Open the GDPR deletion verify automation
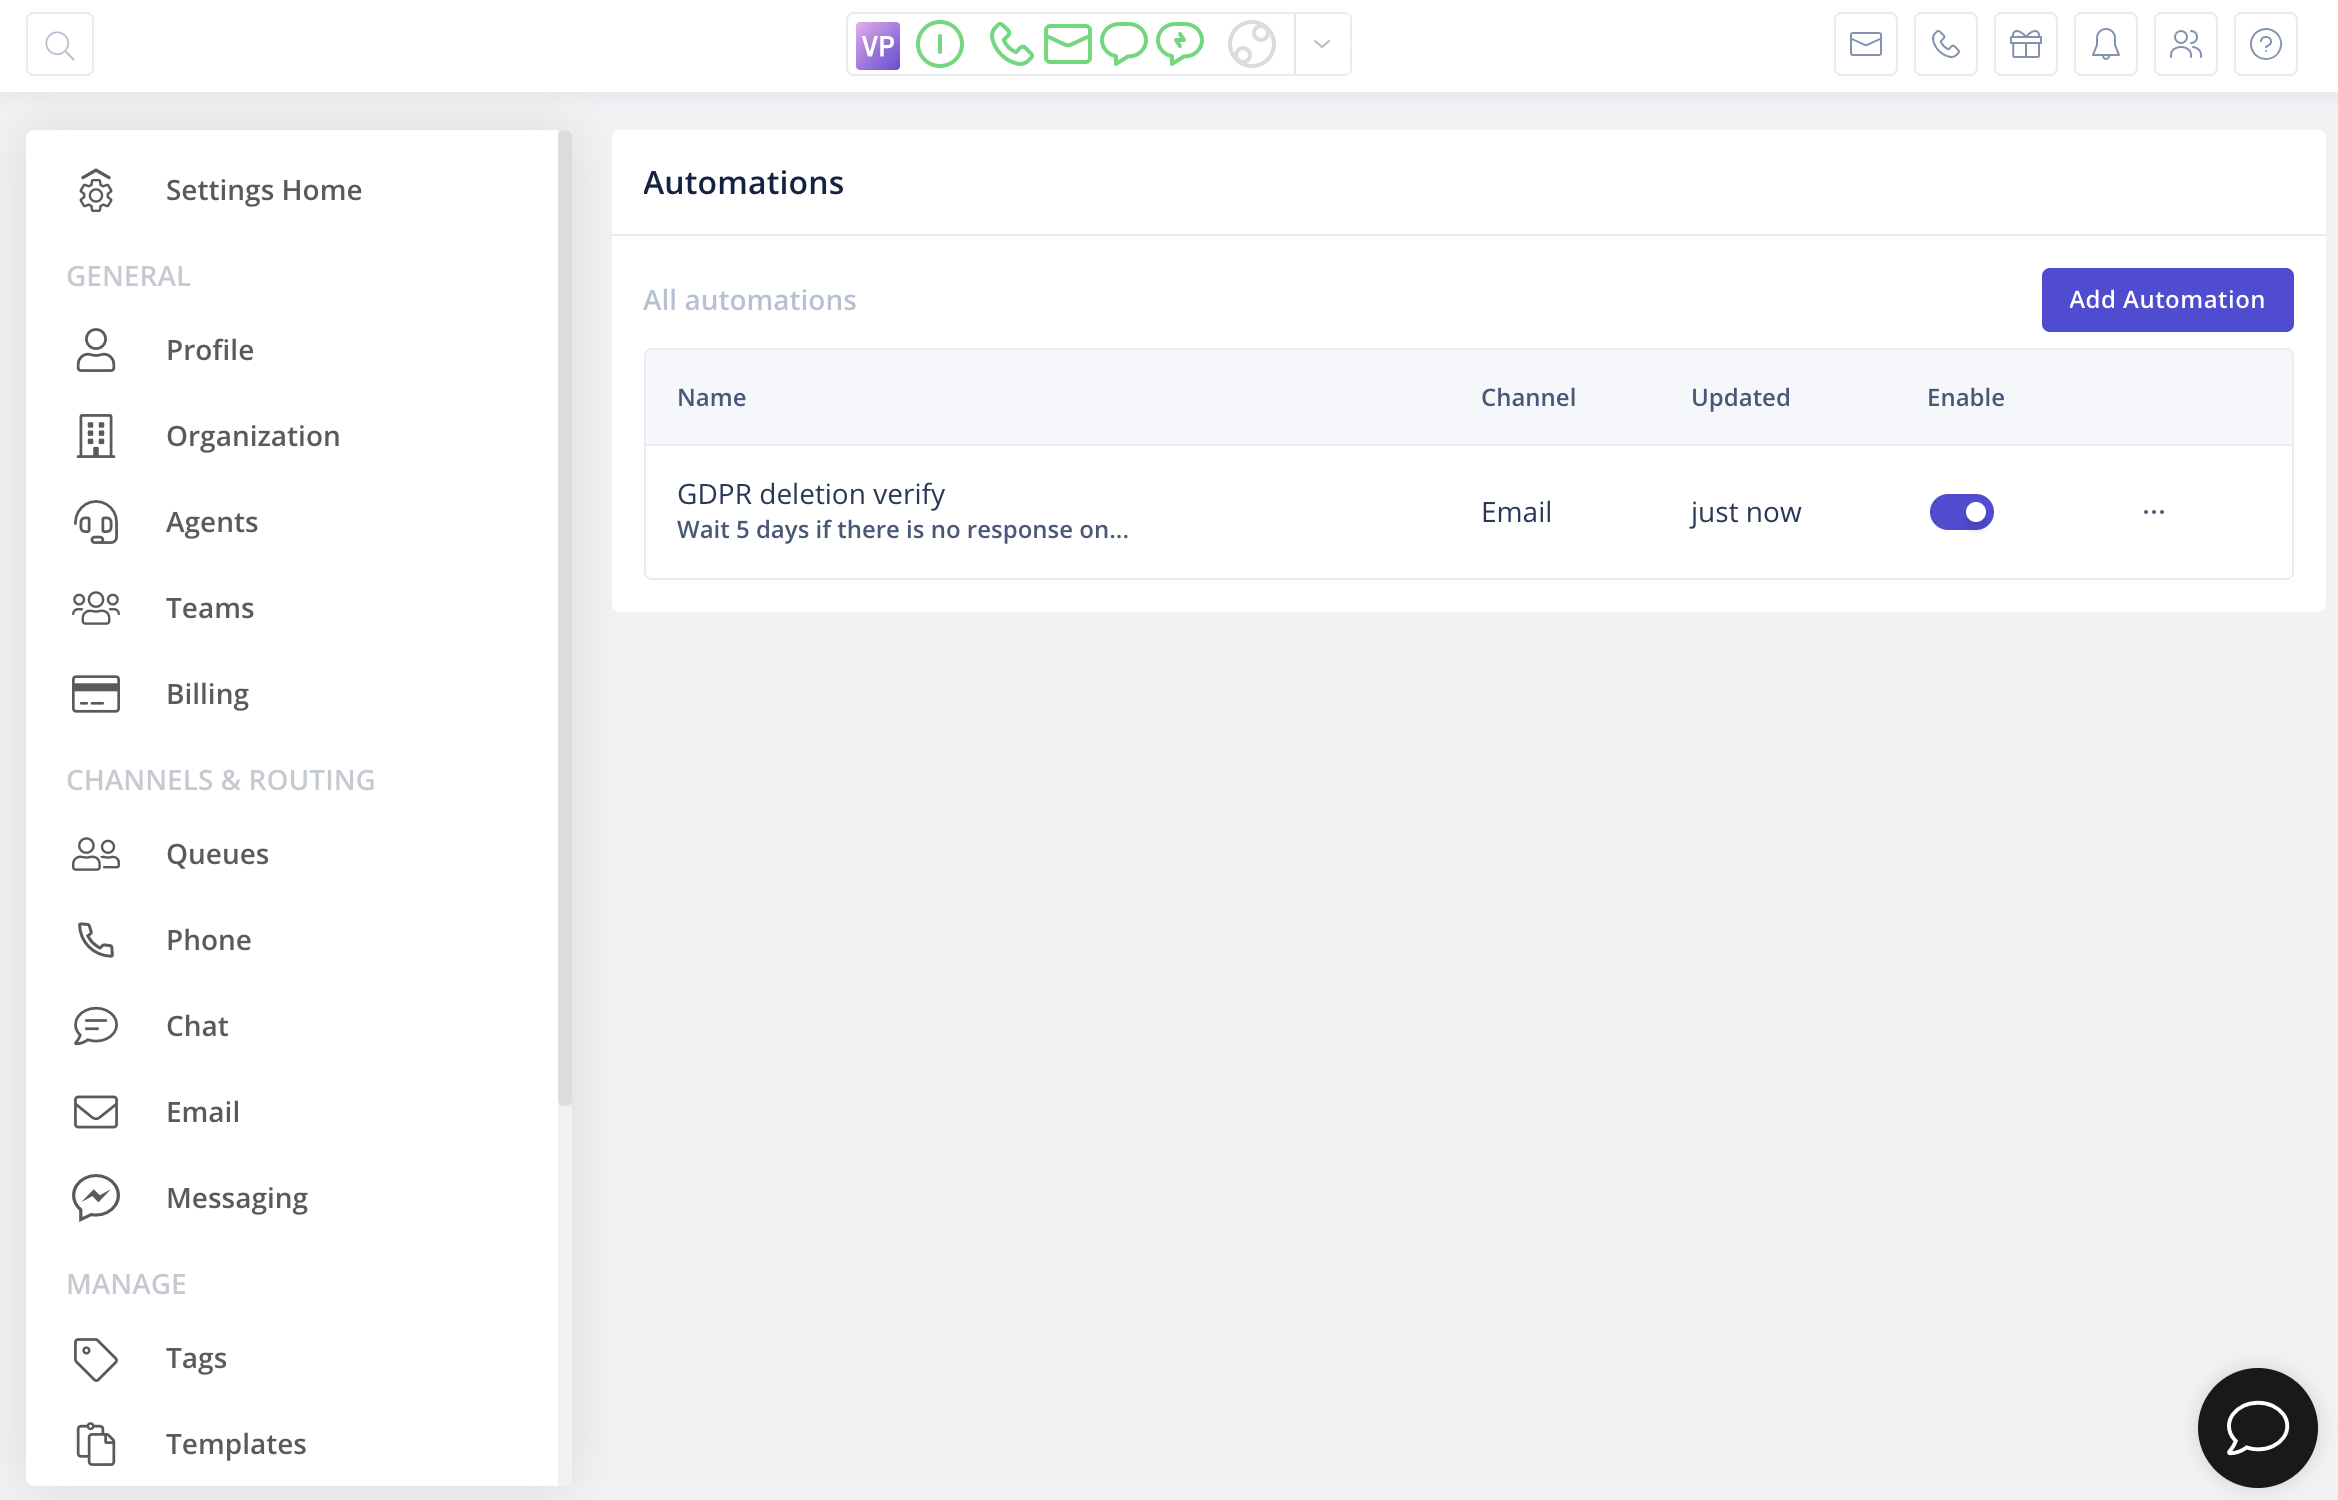The image size is (2338, 1500). click(811, 494)
